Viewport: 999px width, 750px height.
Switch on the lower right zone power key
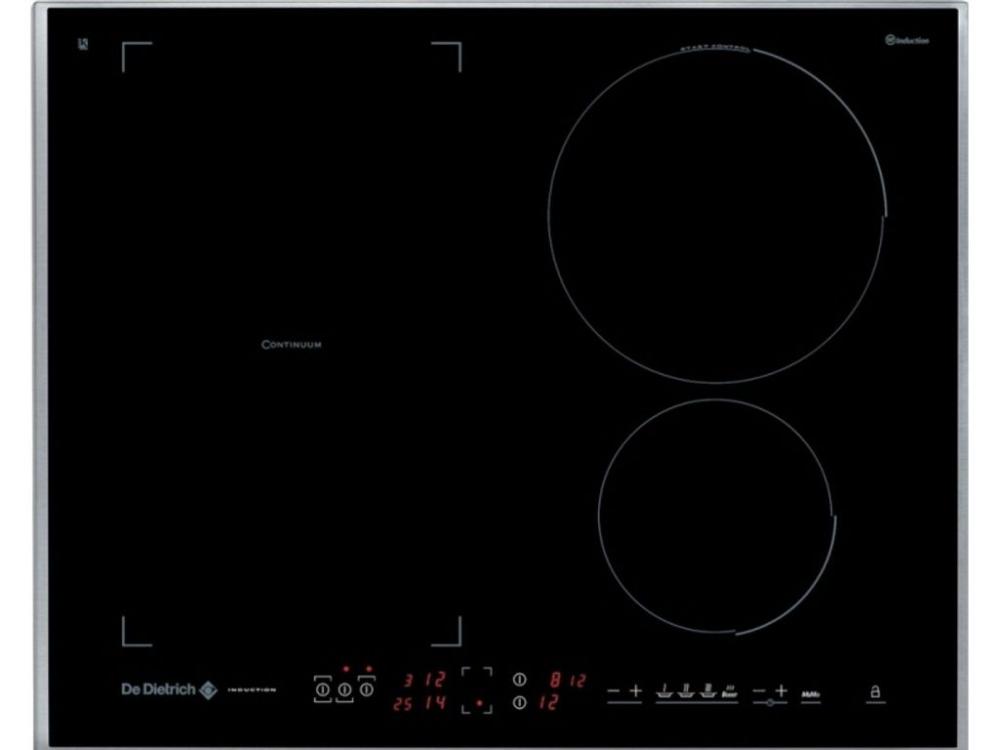click(519, 702)
